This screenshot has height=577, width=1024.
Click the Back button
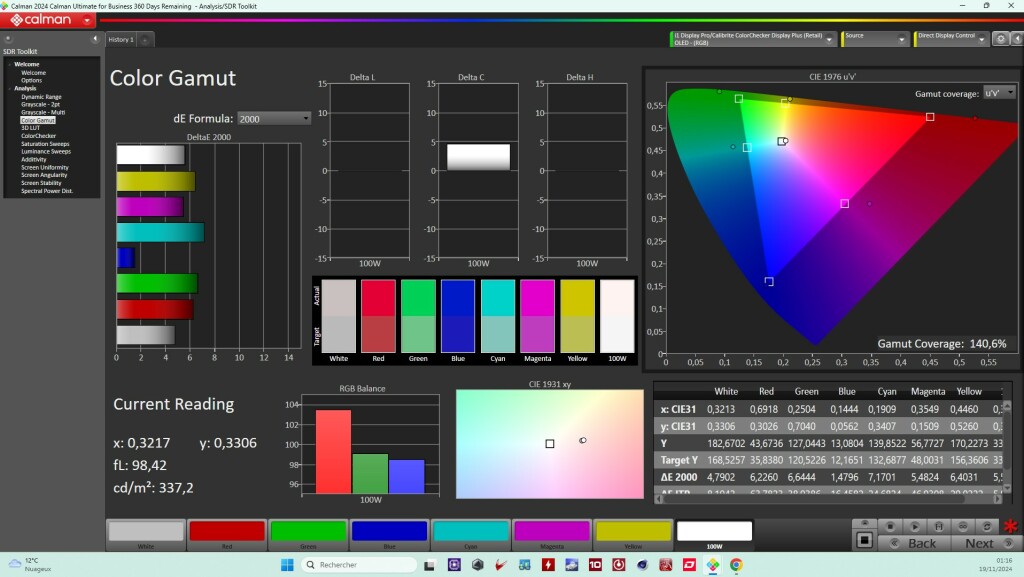914,543
